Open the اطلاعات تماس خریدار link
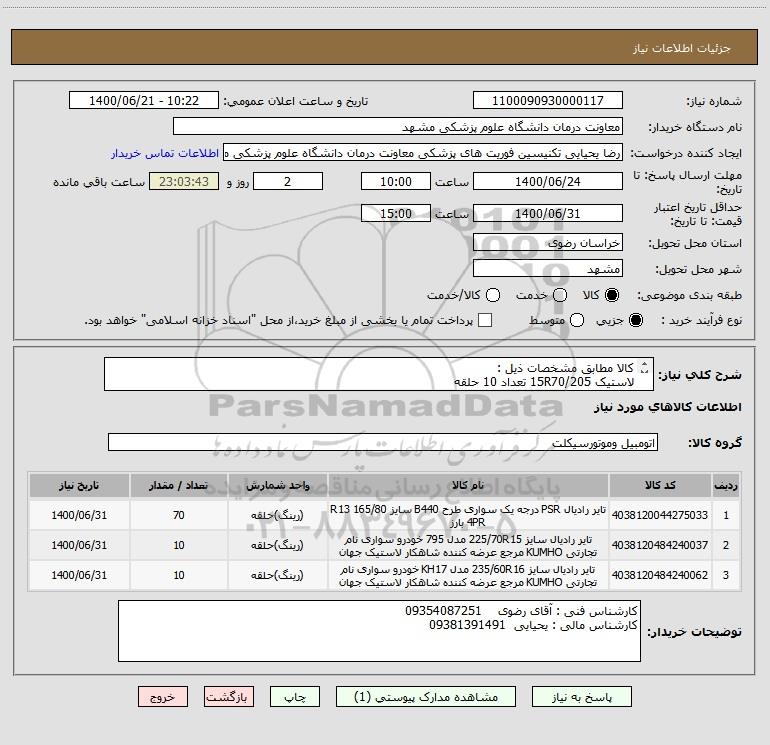 coord(165,153)
